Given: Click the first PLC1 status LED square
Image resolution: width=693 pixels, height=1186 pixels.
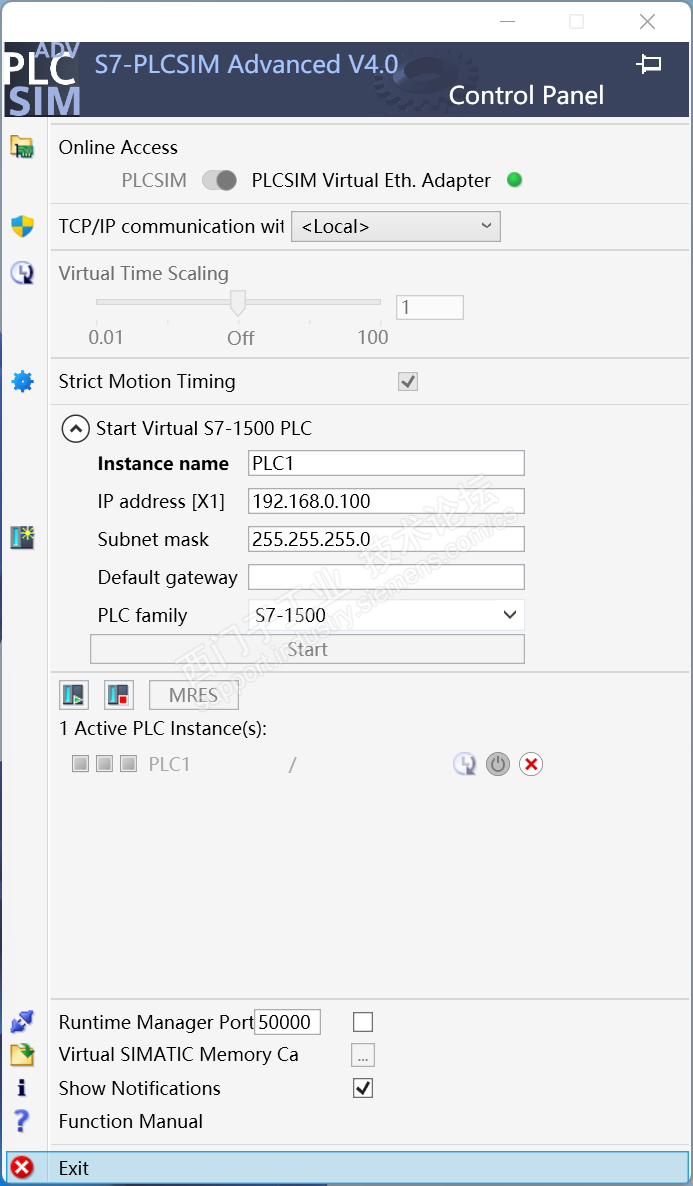Looking at the screenshot, I should [80, 764].
